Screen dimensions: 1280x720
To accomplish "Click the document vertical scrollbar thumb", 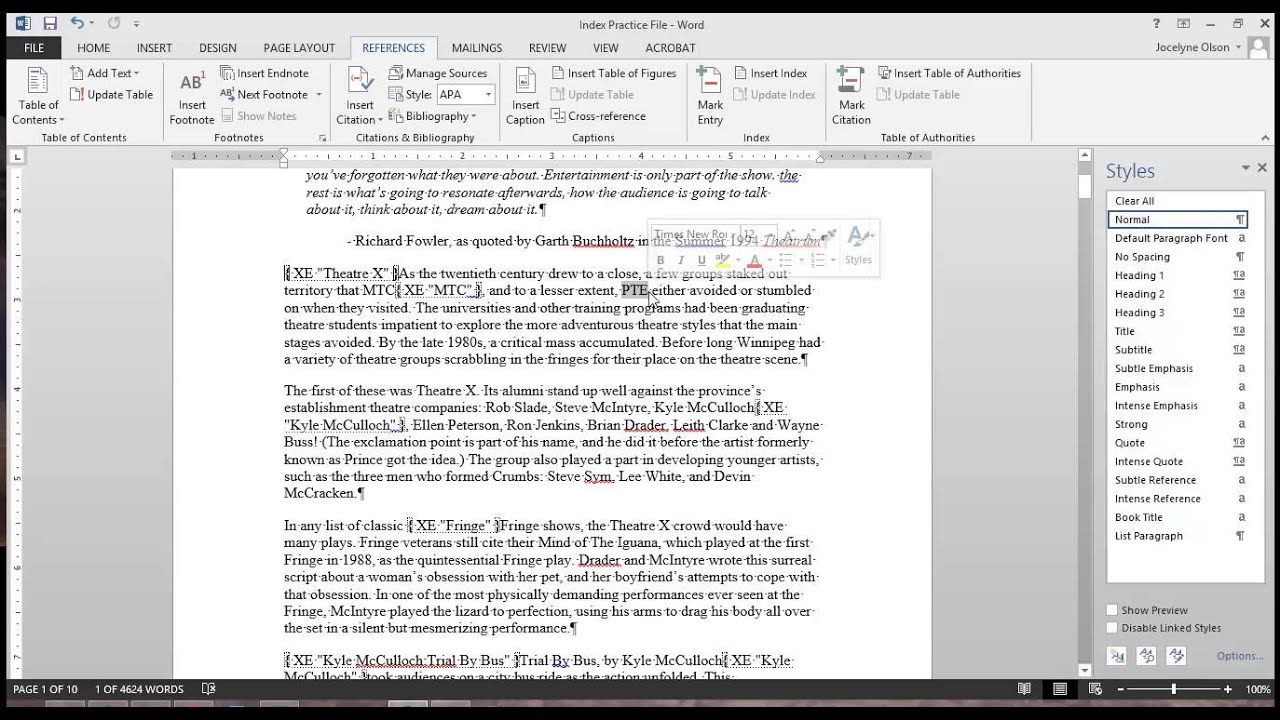I will 1085,187.
